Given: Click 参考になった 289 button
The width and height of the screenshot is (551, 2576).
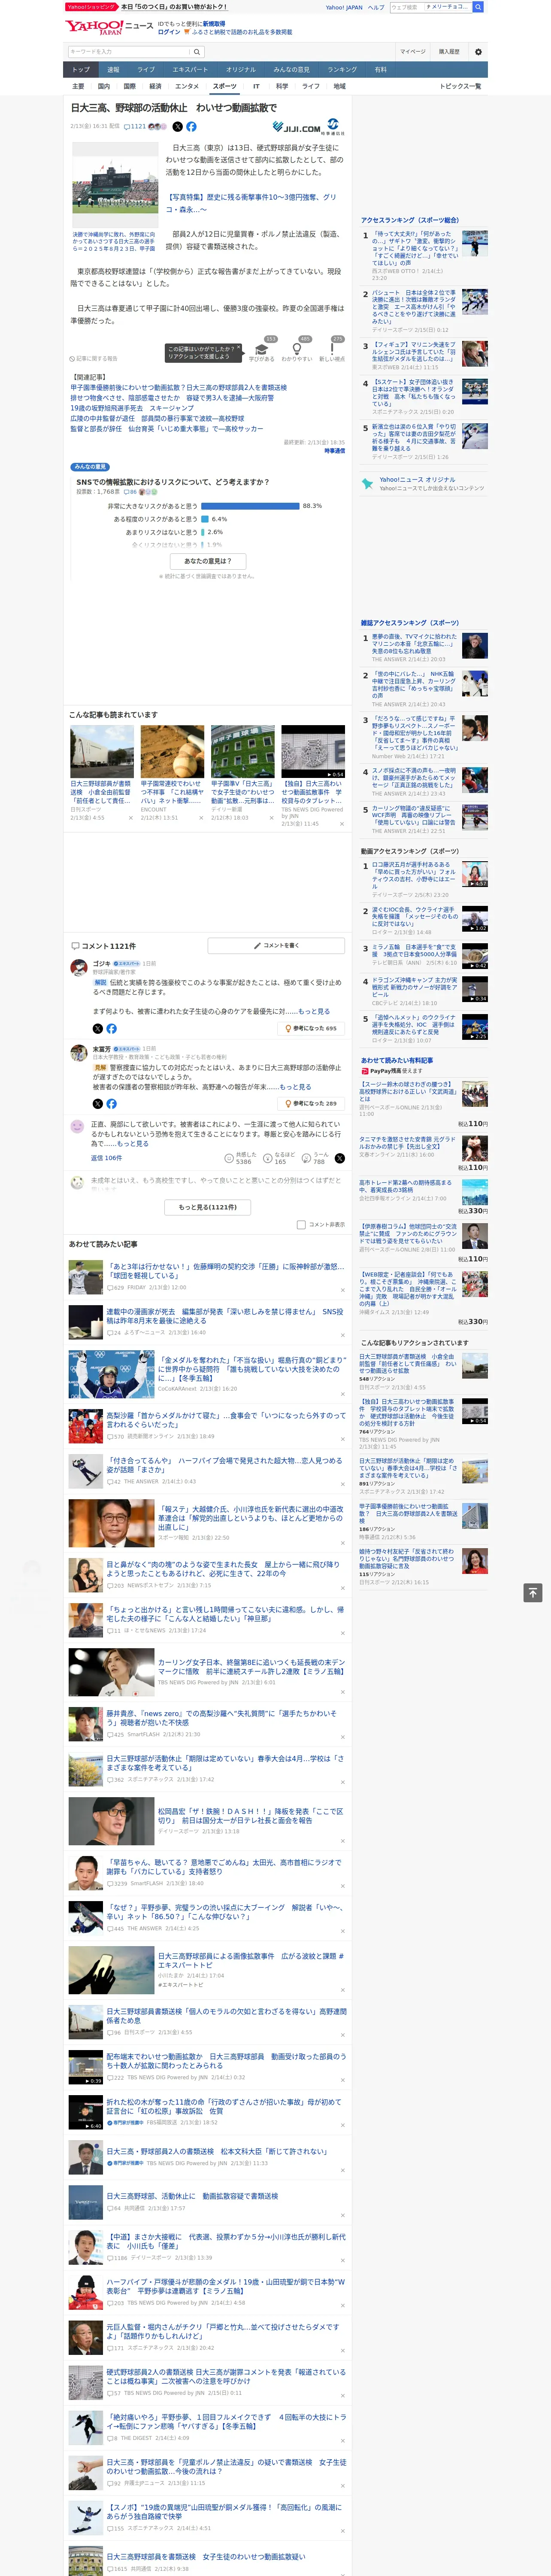Looking at the screenshot, I should click(x=311, y=1104).
